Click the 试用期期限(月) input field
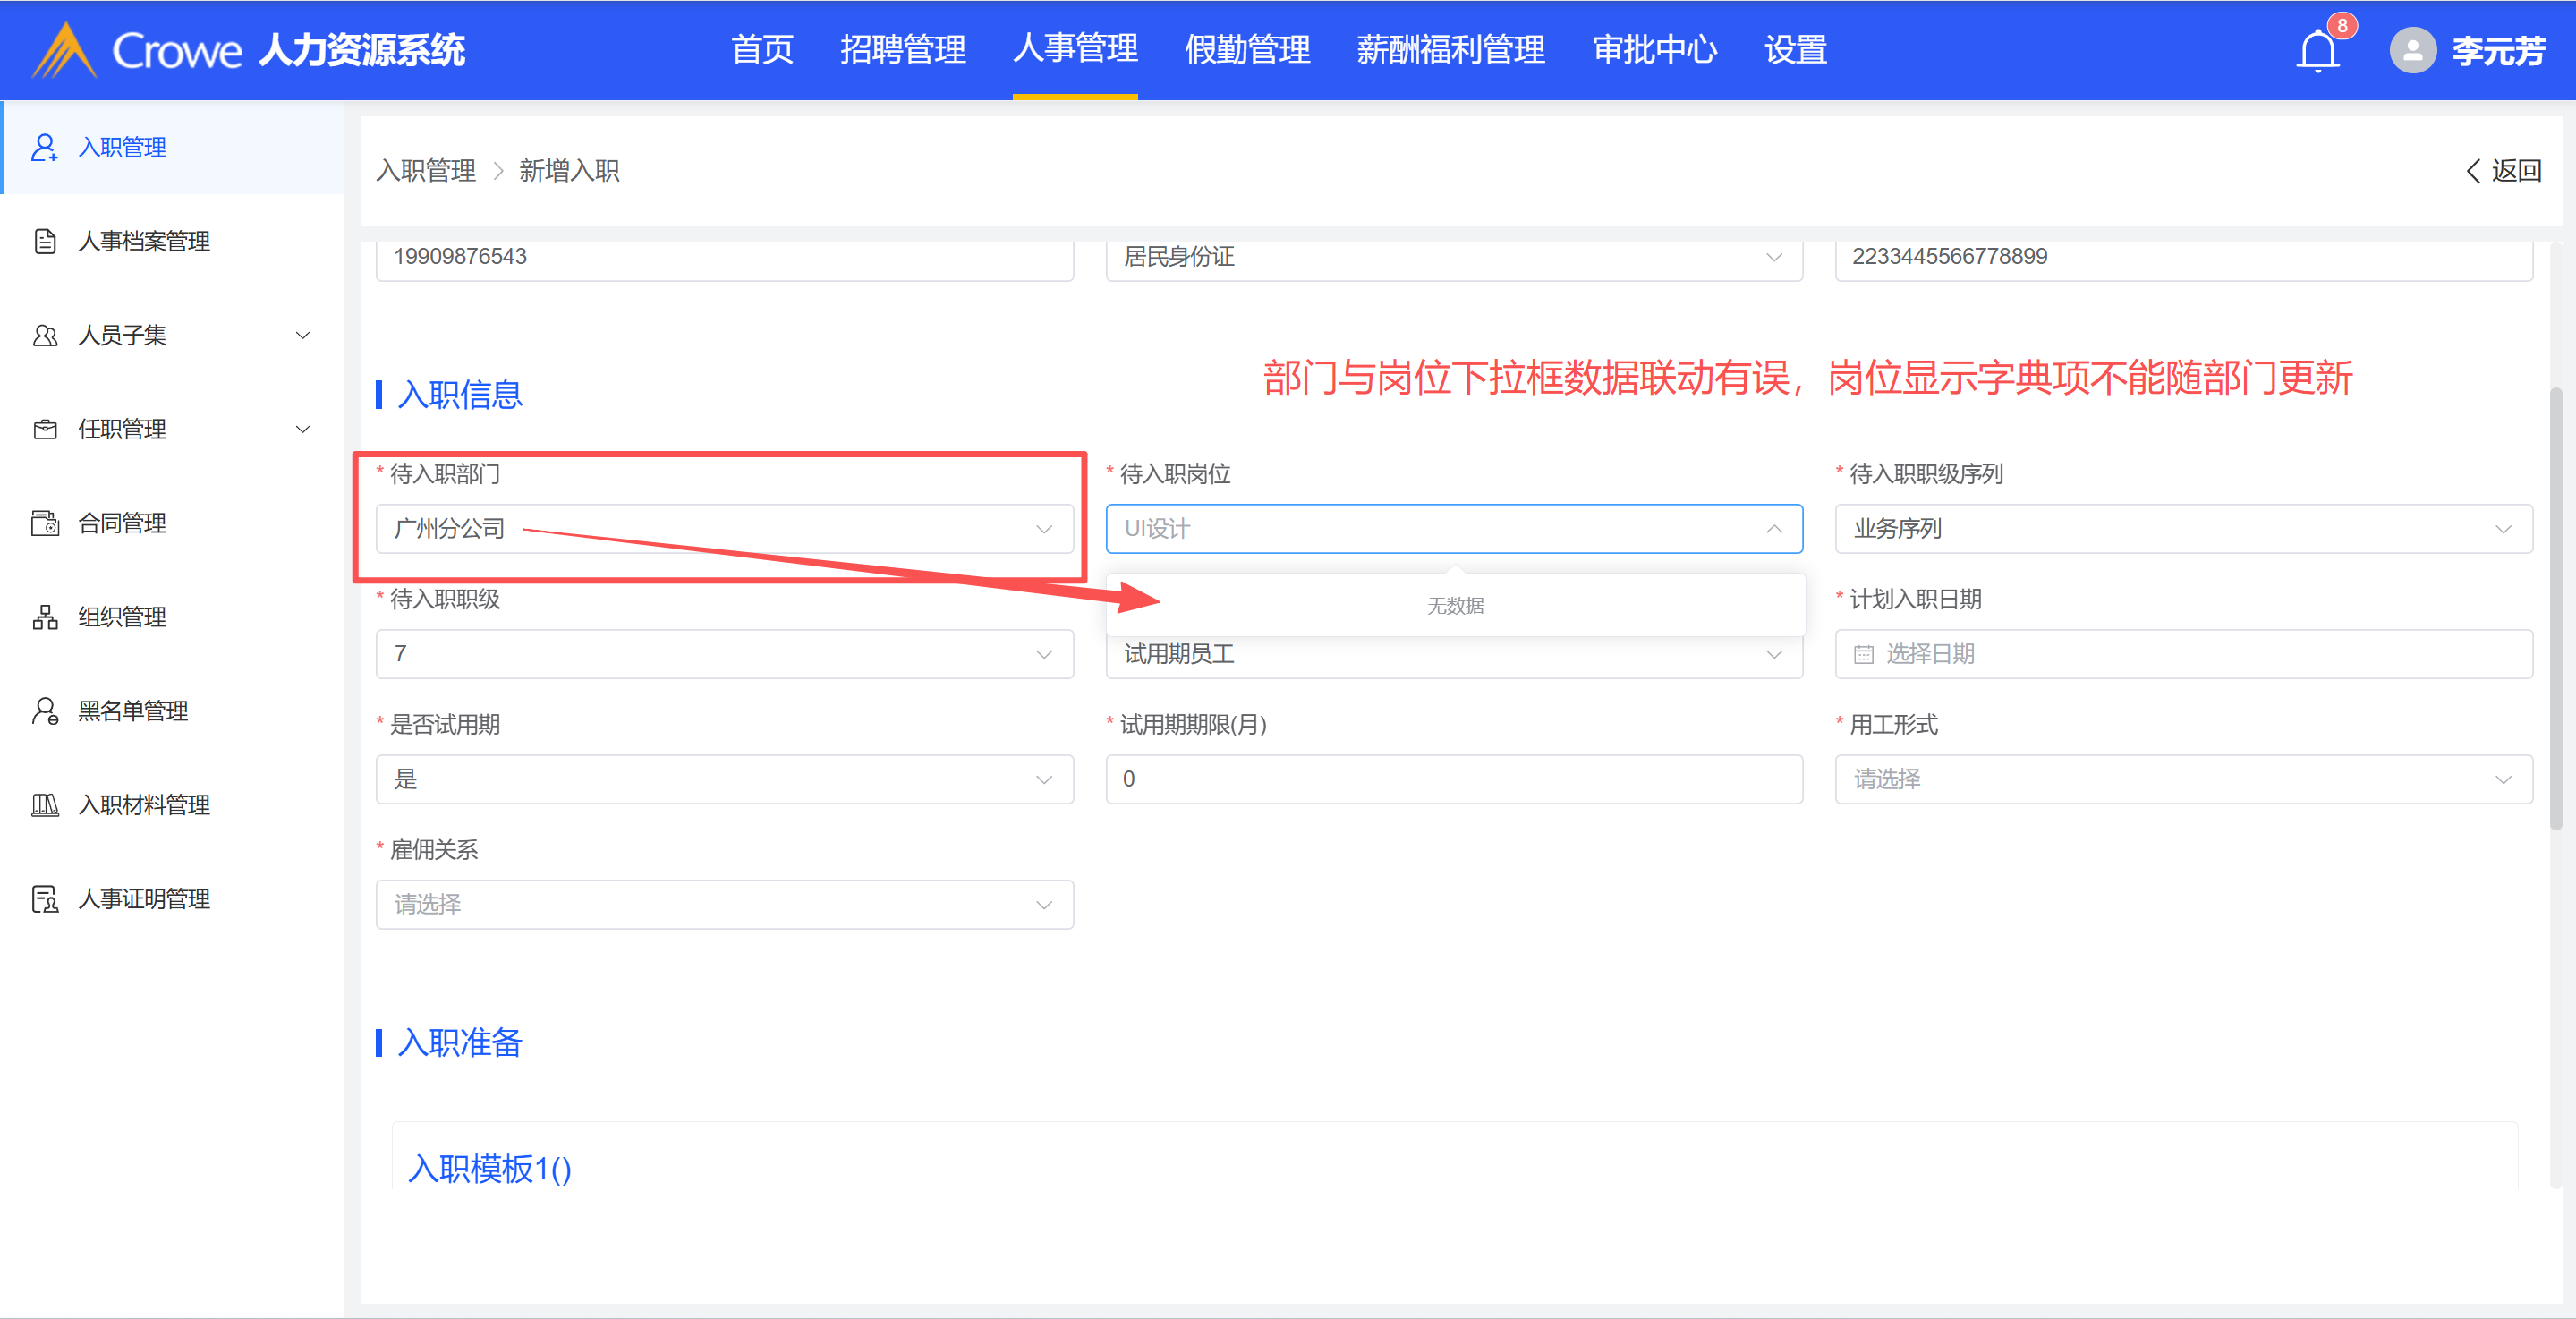The width and height of the screenshot is (2576, 1319). pyautogui.click(x=1453, y=779)
